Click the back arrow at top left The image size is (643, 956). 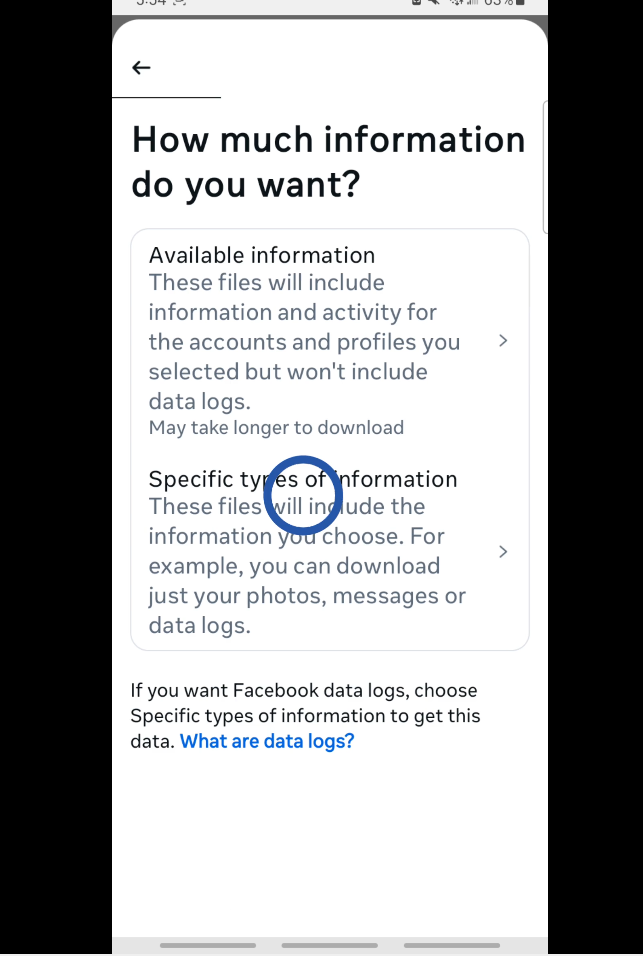tap(141, 67)
